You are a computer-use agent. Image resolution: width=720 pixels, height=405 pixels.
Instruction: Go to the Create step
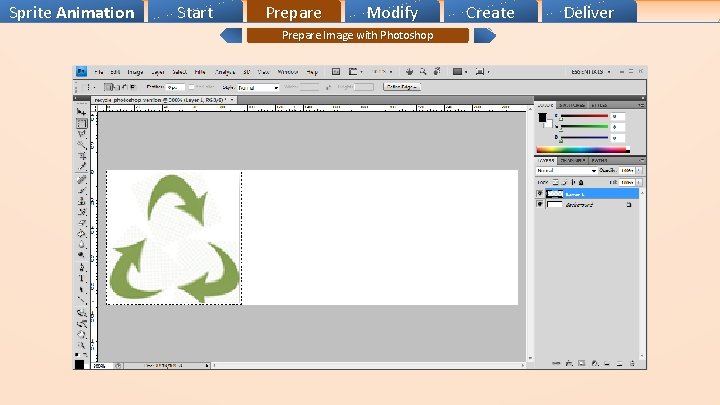point(490,12)
